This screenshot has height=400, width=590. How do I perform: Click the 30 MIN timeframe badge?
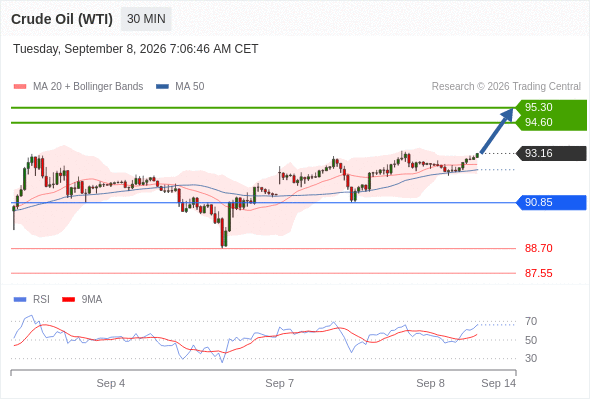(146, 19)
